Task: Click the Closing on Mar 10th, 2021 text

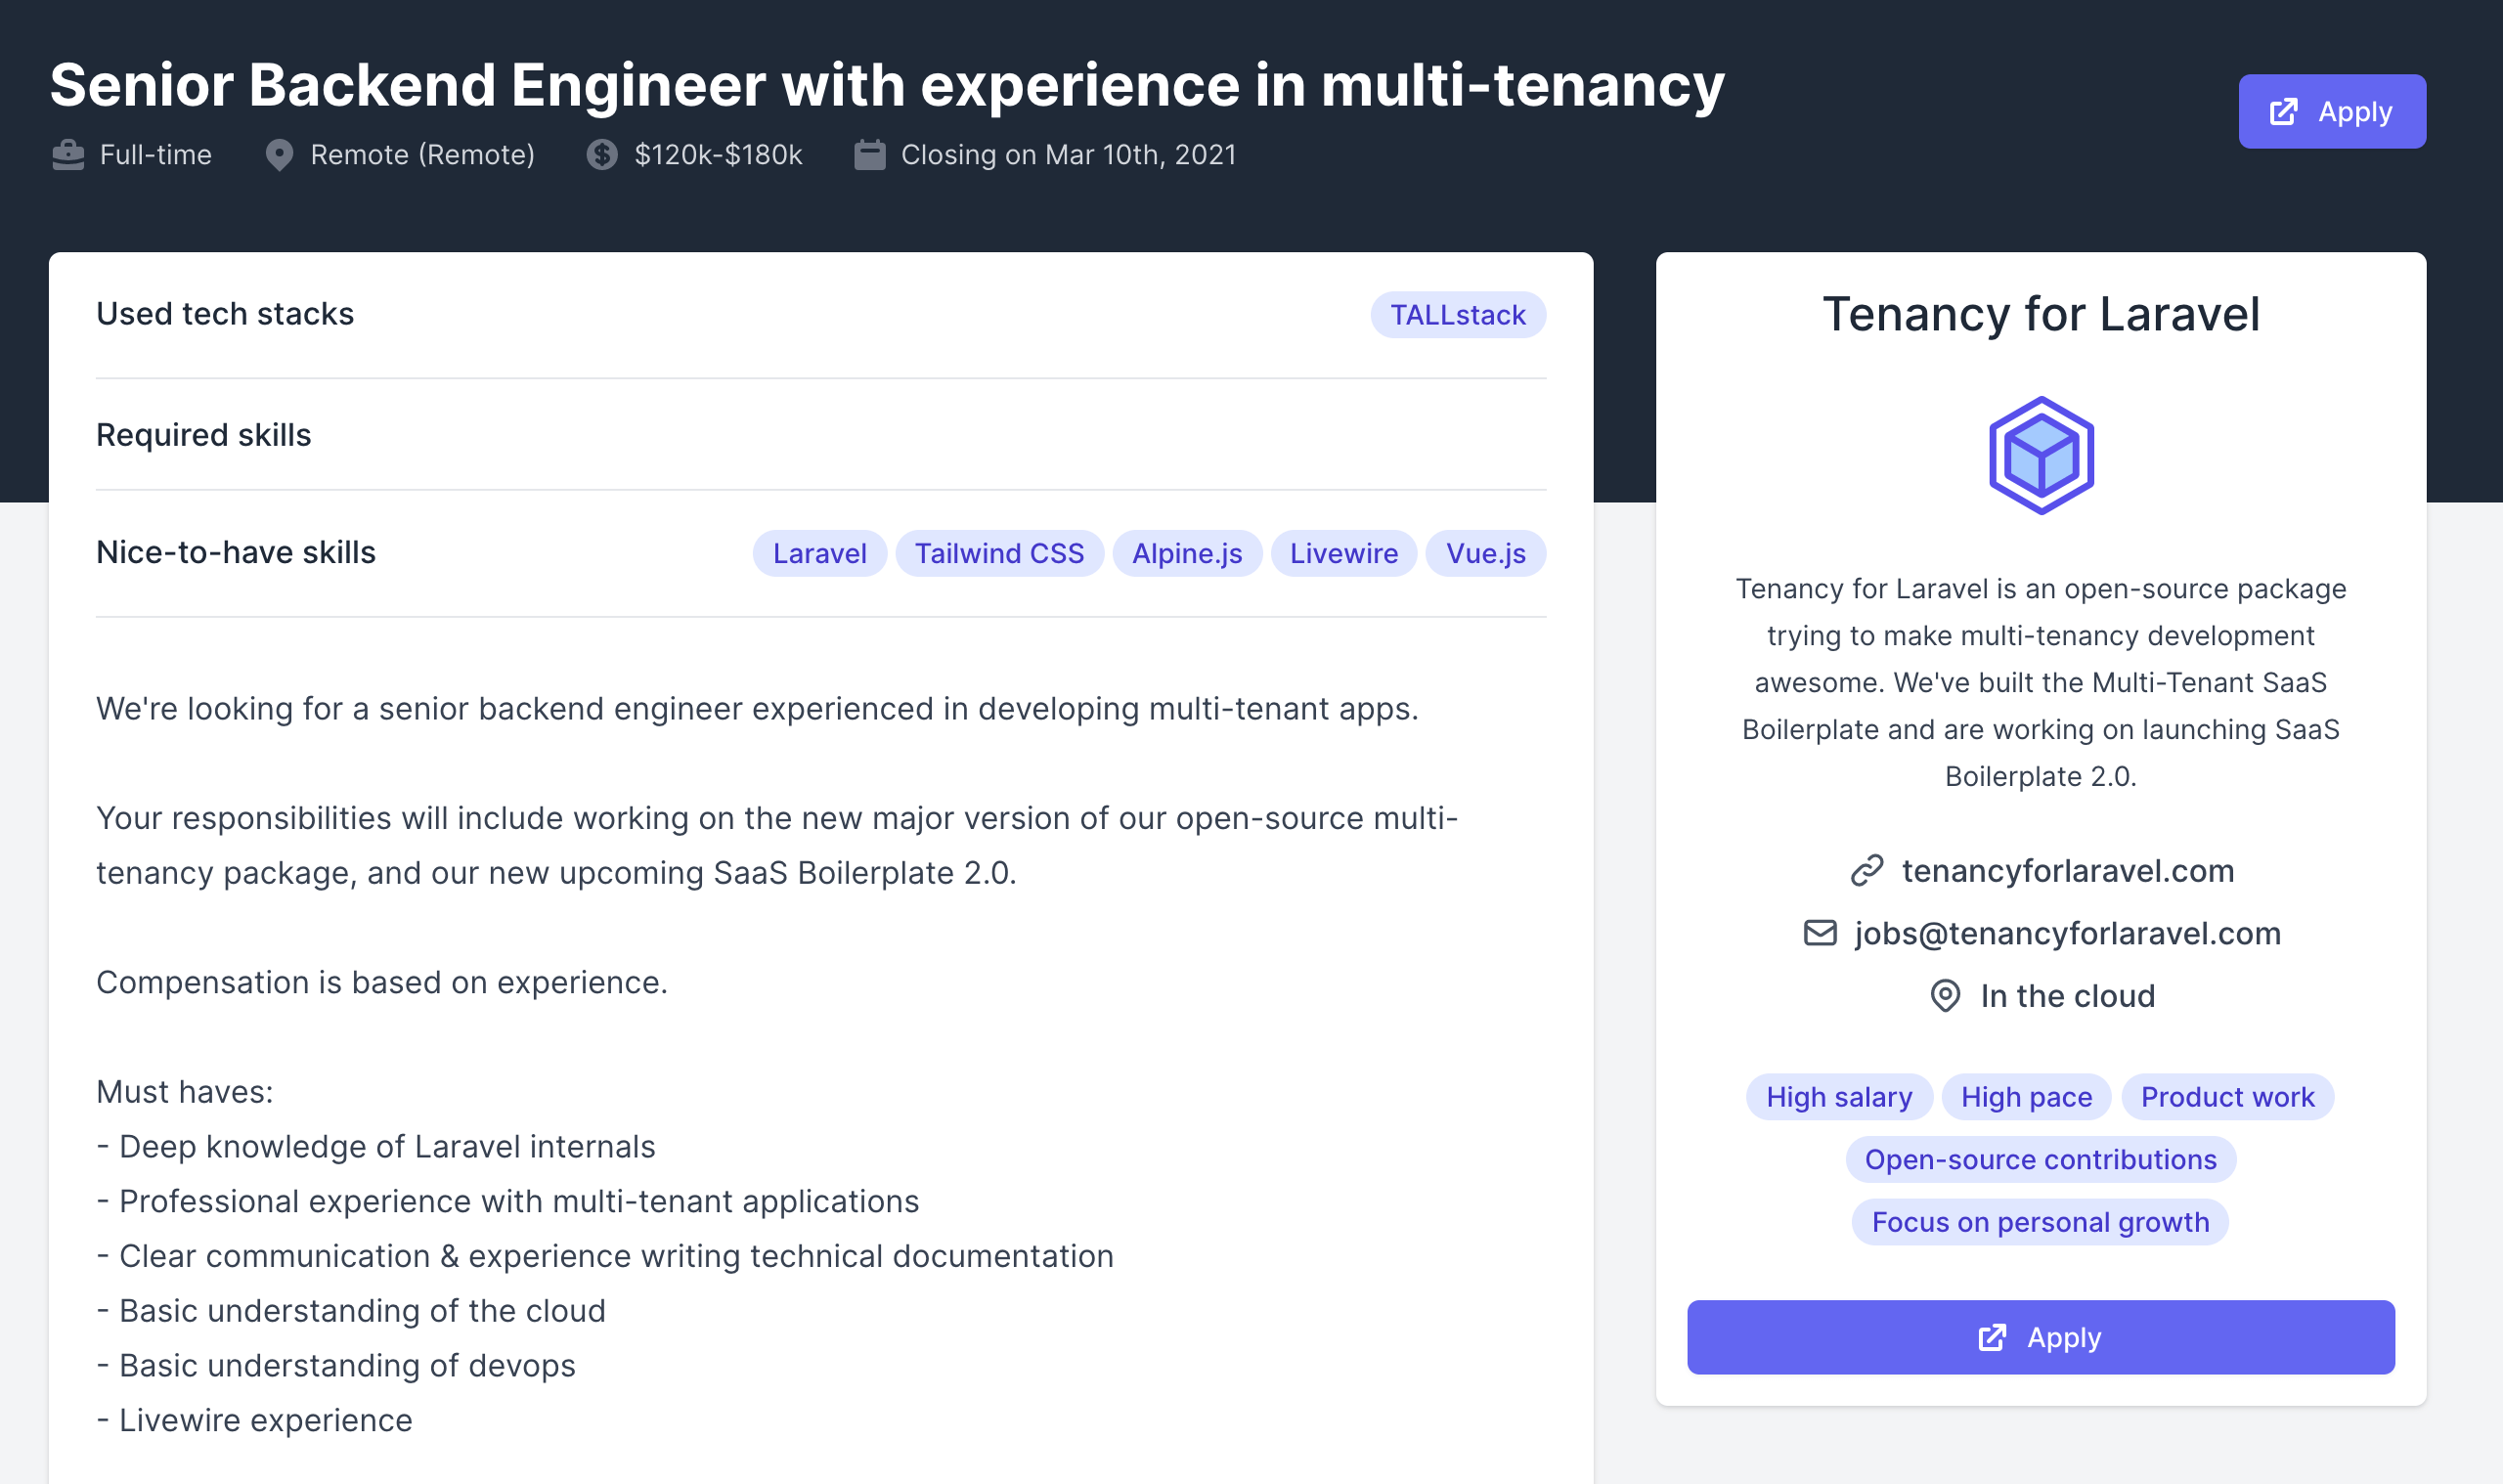Action: (x=1068, y=155)
